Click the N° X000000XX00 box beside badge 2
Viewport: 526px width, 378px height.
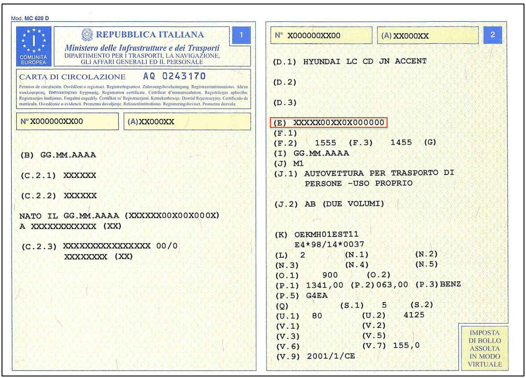[321, 35]
